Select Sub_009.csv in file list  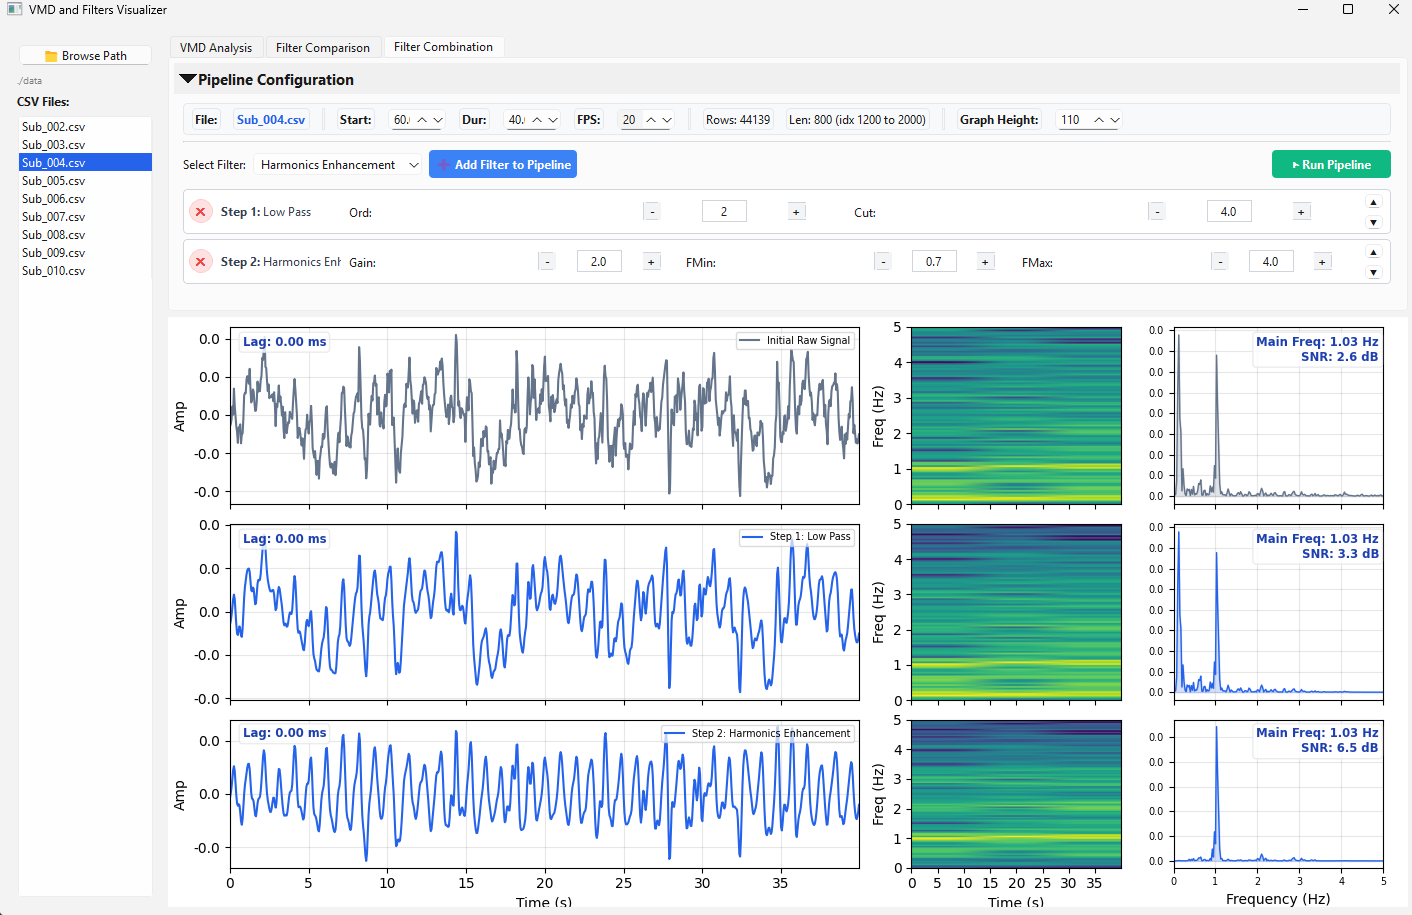click(x=86, y=253)
